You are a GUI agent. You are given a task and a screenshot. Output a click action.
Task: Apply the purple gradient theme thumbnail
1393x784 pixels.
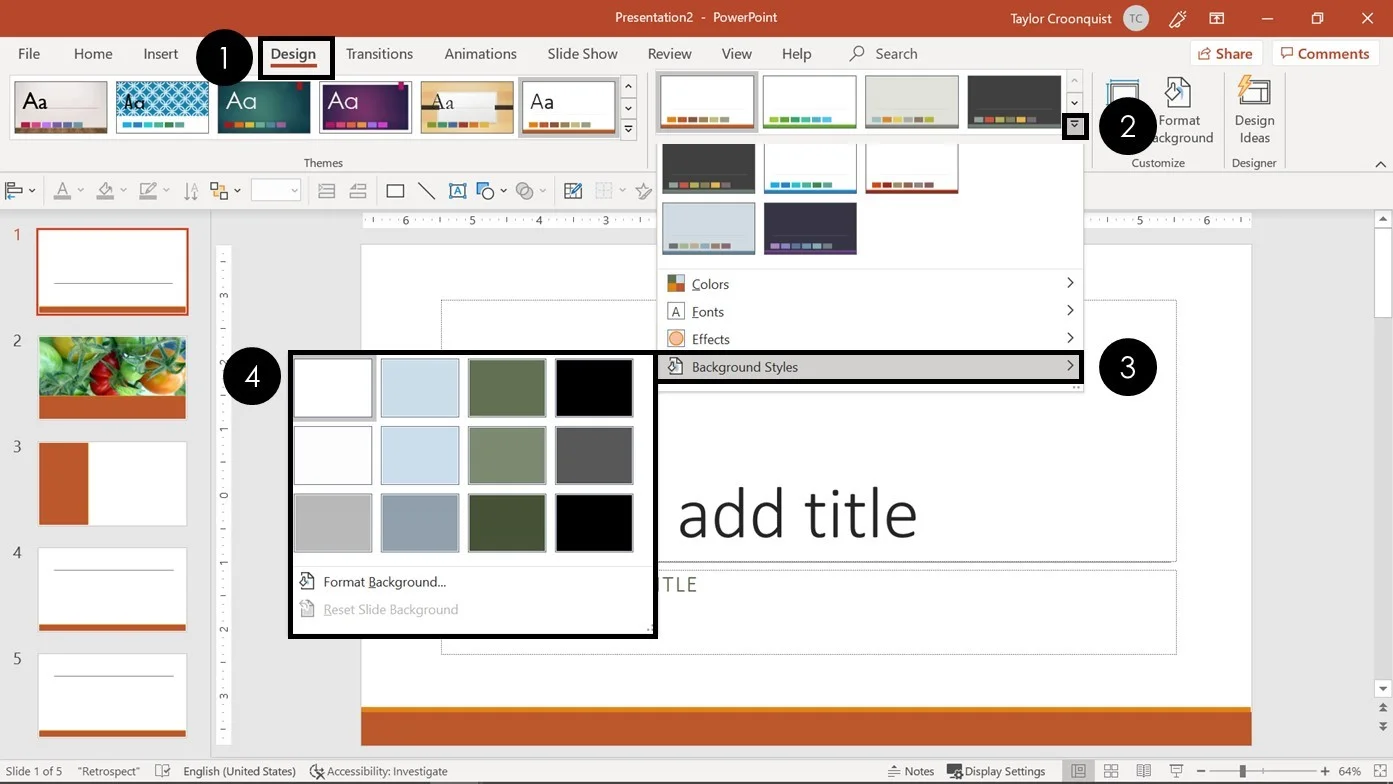pos(365,107)
